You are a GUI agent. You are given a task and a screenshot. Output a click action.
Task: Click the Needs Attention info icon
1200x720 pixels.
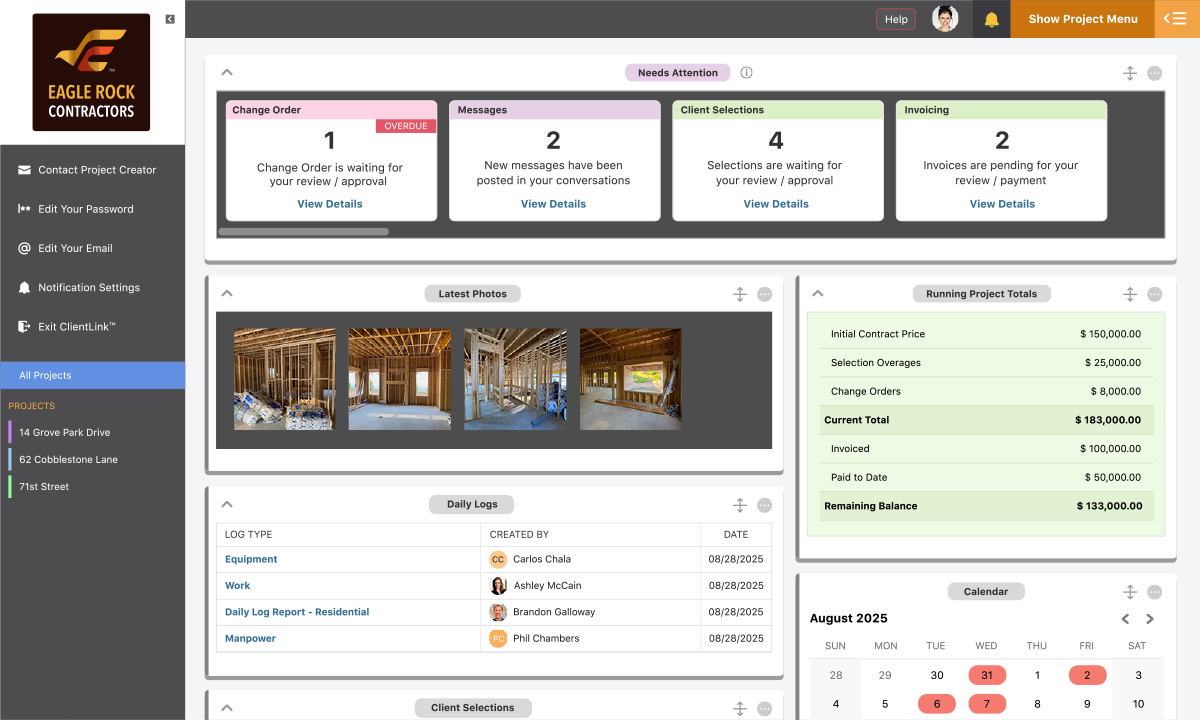click(x=746, y=73)
